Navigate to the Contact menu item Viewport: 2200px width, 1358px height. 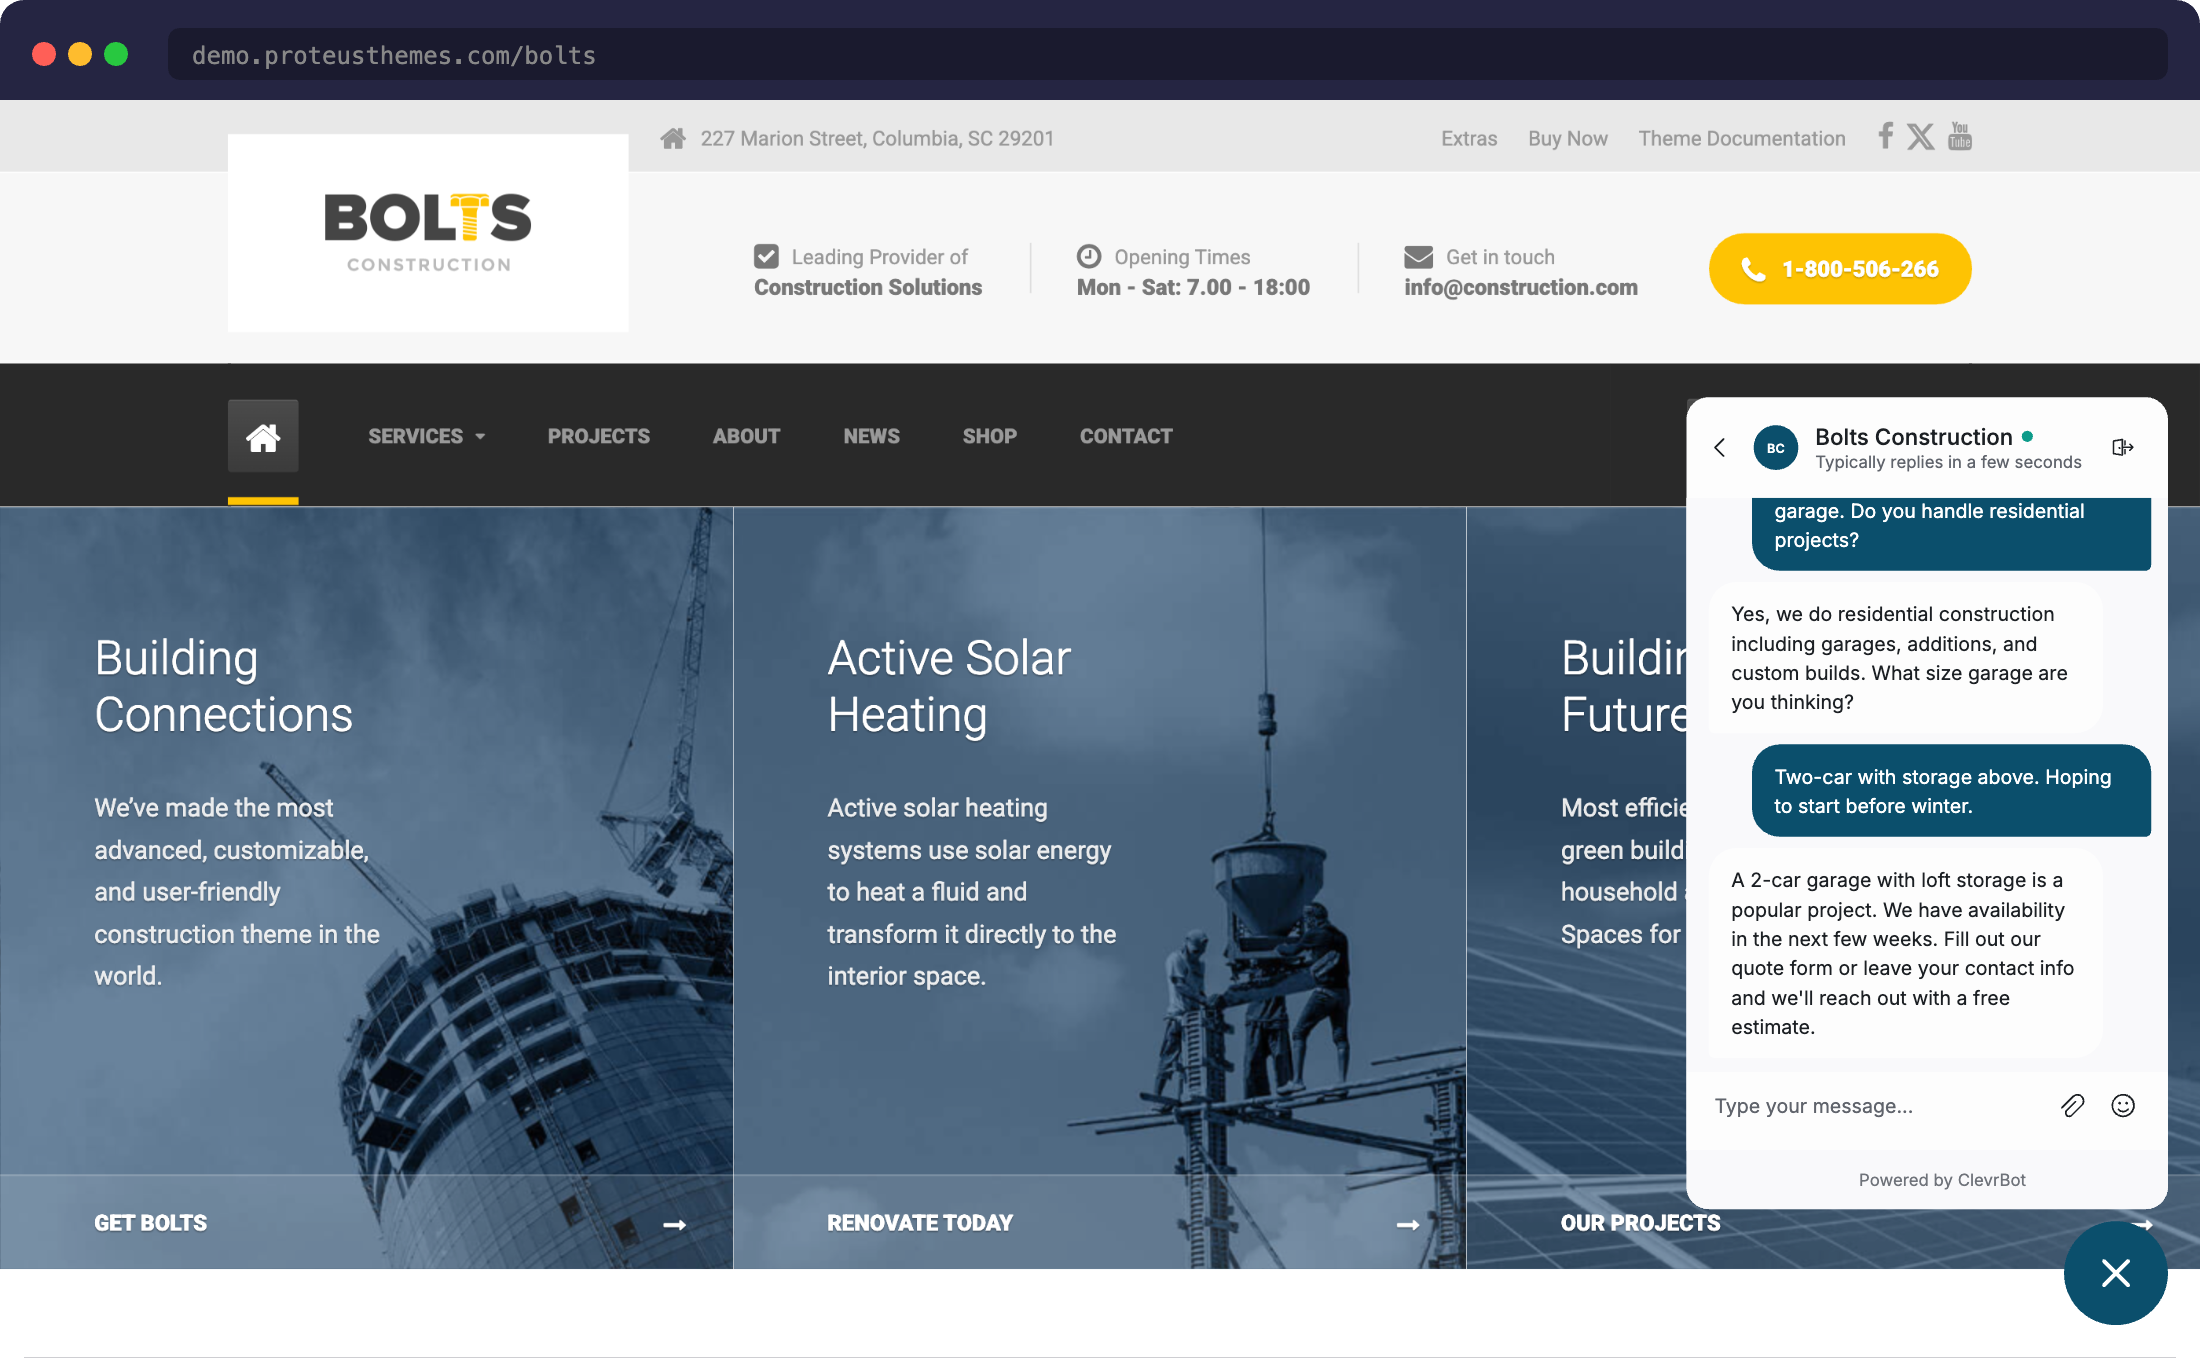pyautogui.click(x=1125, y=435)
